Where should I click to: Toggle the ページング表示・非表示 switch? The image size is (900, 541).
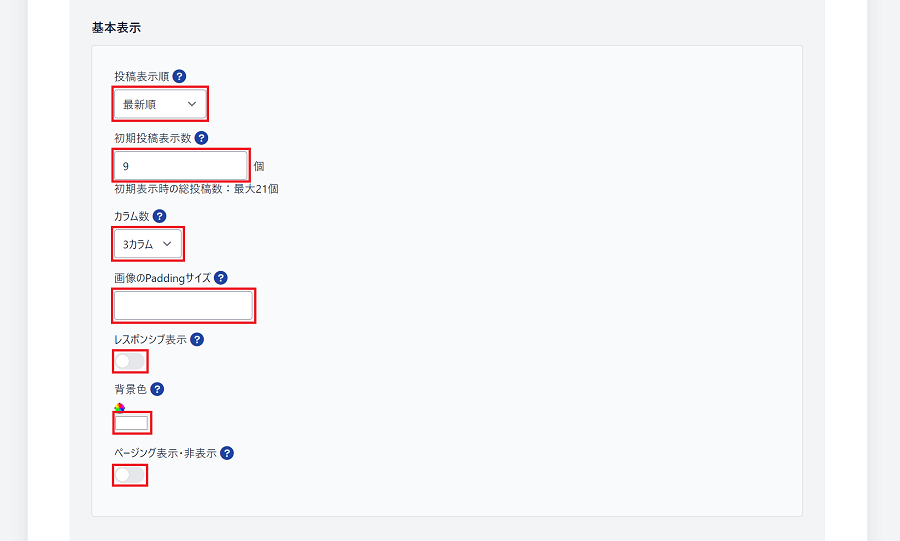130,475
